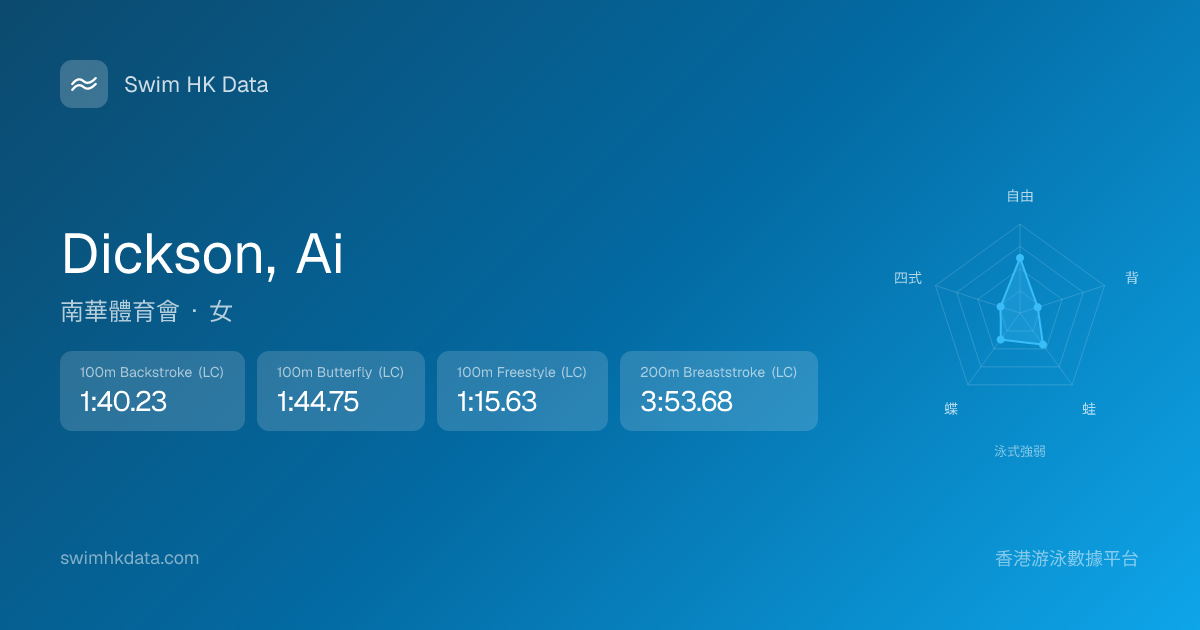Click the 自由 freestyle label on radar chart

coord(1020,197)
